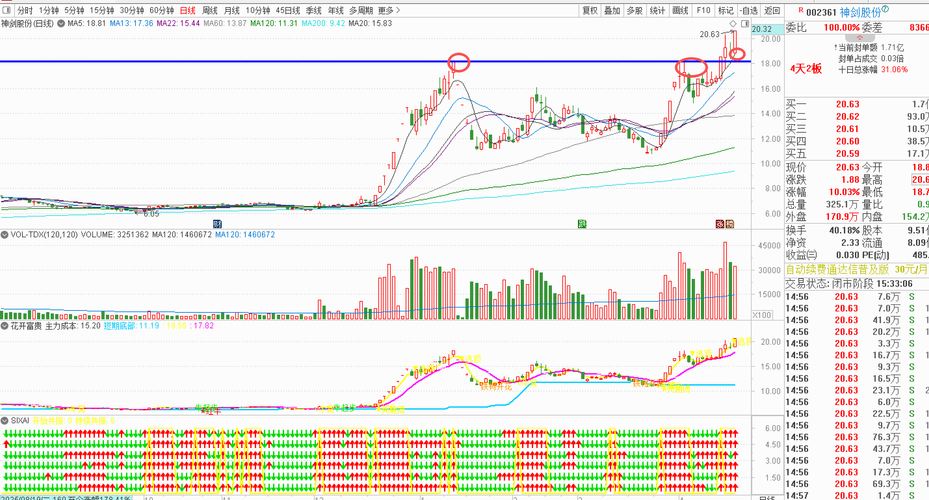The height and width of the screenshot is (500, 929).
Task: Click the MA200: 9.42 legend value
Action: click(323, 24)
